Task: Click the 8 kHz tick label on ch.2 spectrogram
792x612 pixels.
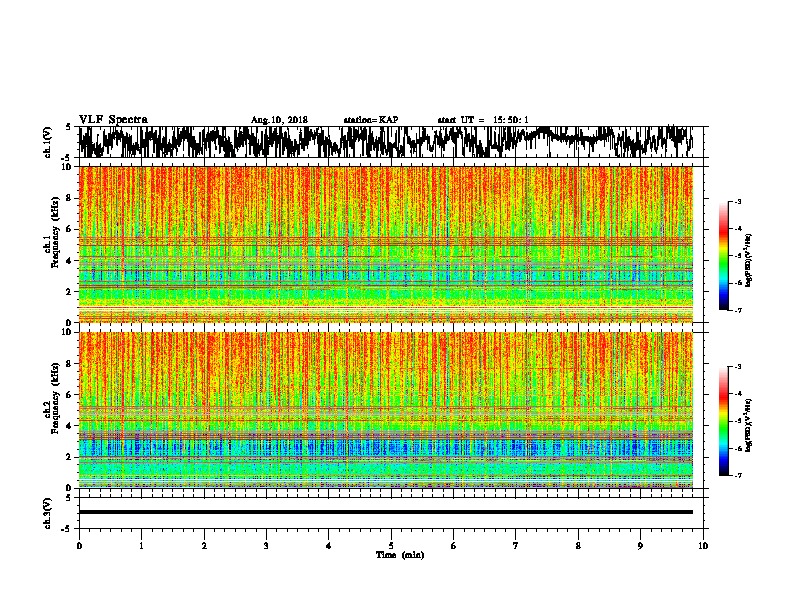Action: tap(70, 364)
